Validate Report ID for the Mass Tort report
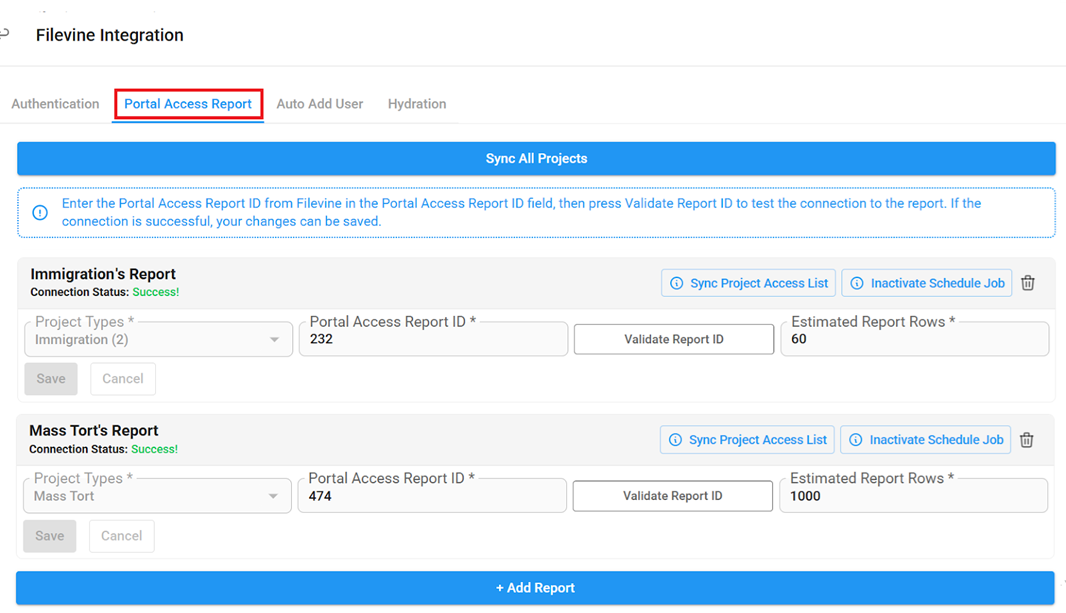The height and width of the screenshot is (613, 1066). [672, 496]
